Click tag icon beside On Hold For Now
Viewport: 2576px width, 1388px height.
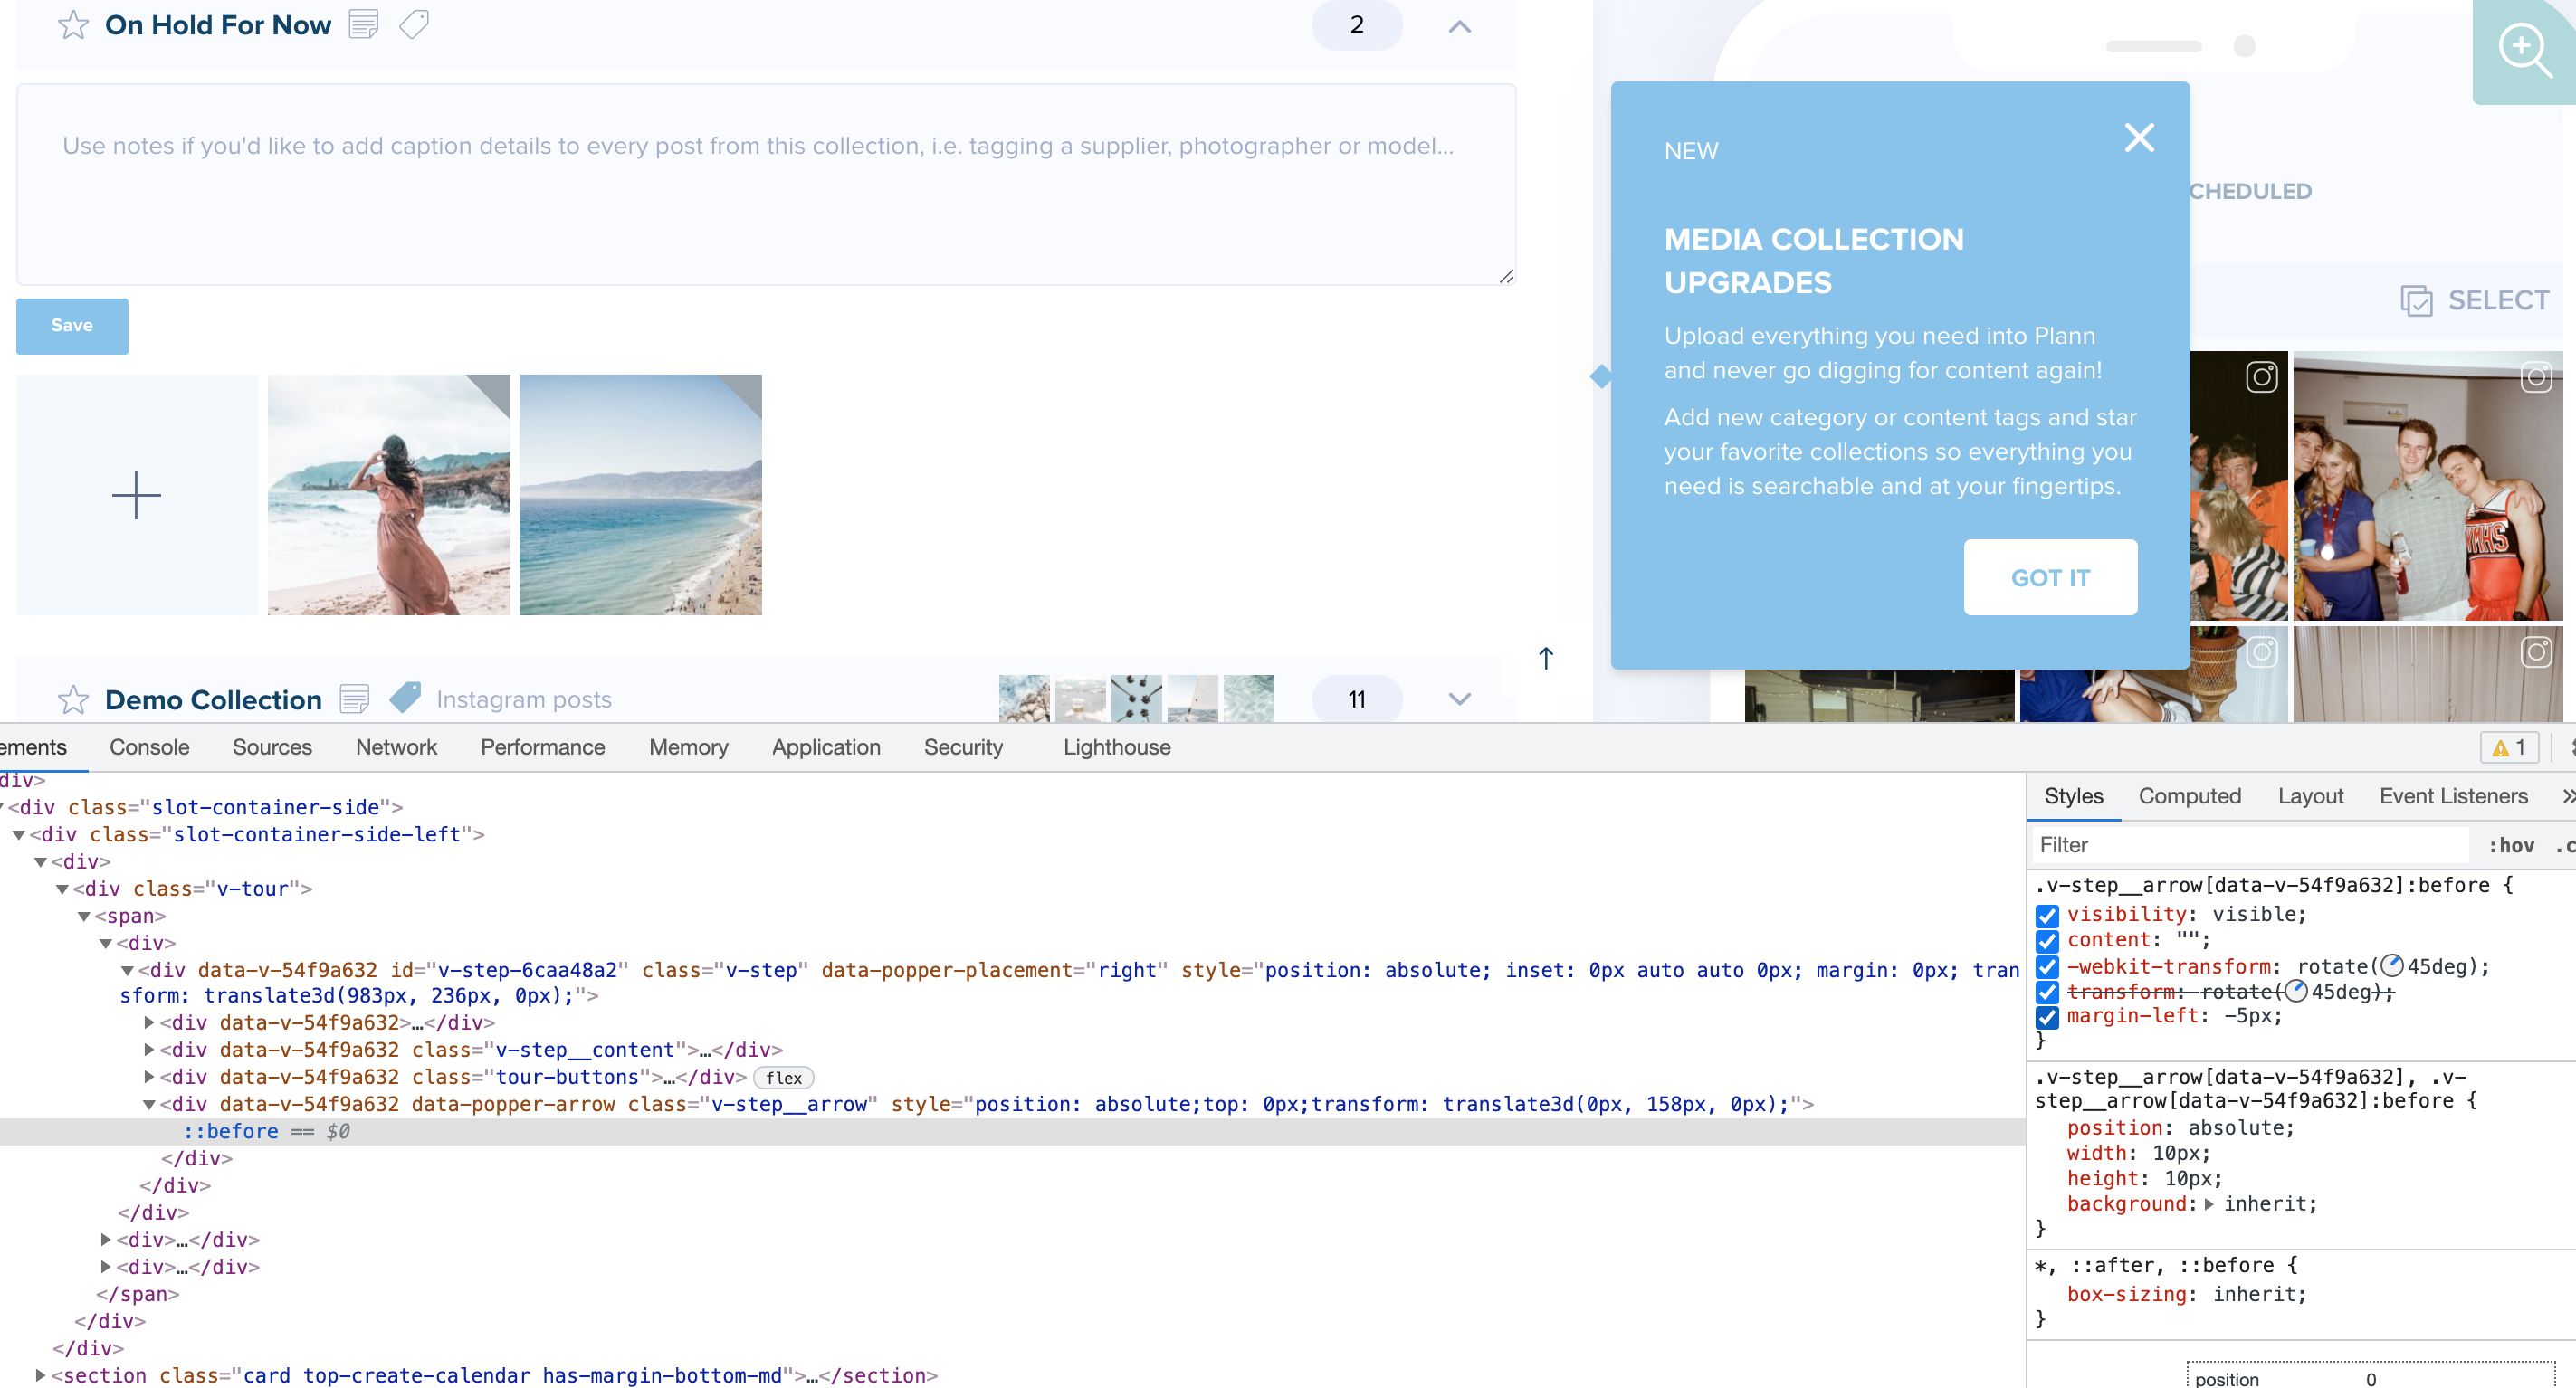coord(414,24)
